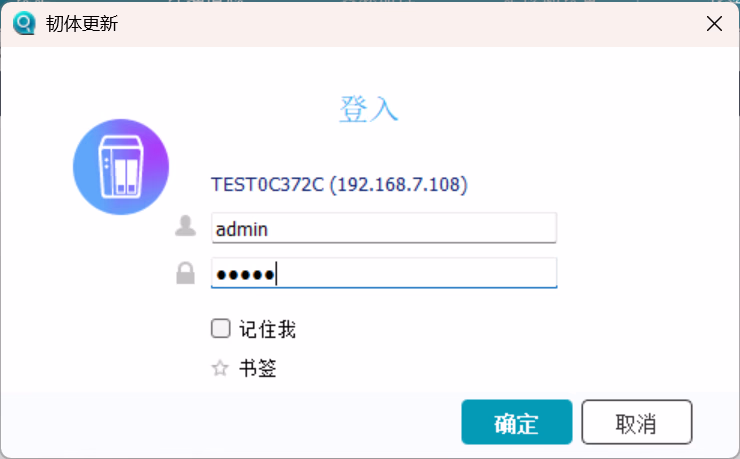Click the device name TEST0C372C
The image size is (740, 459).
click(267, 185)
